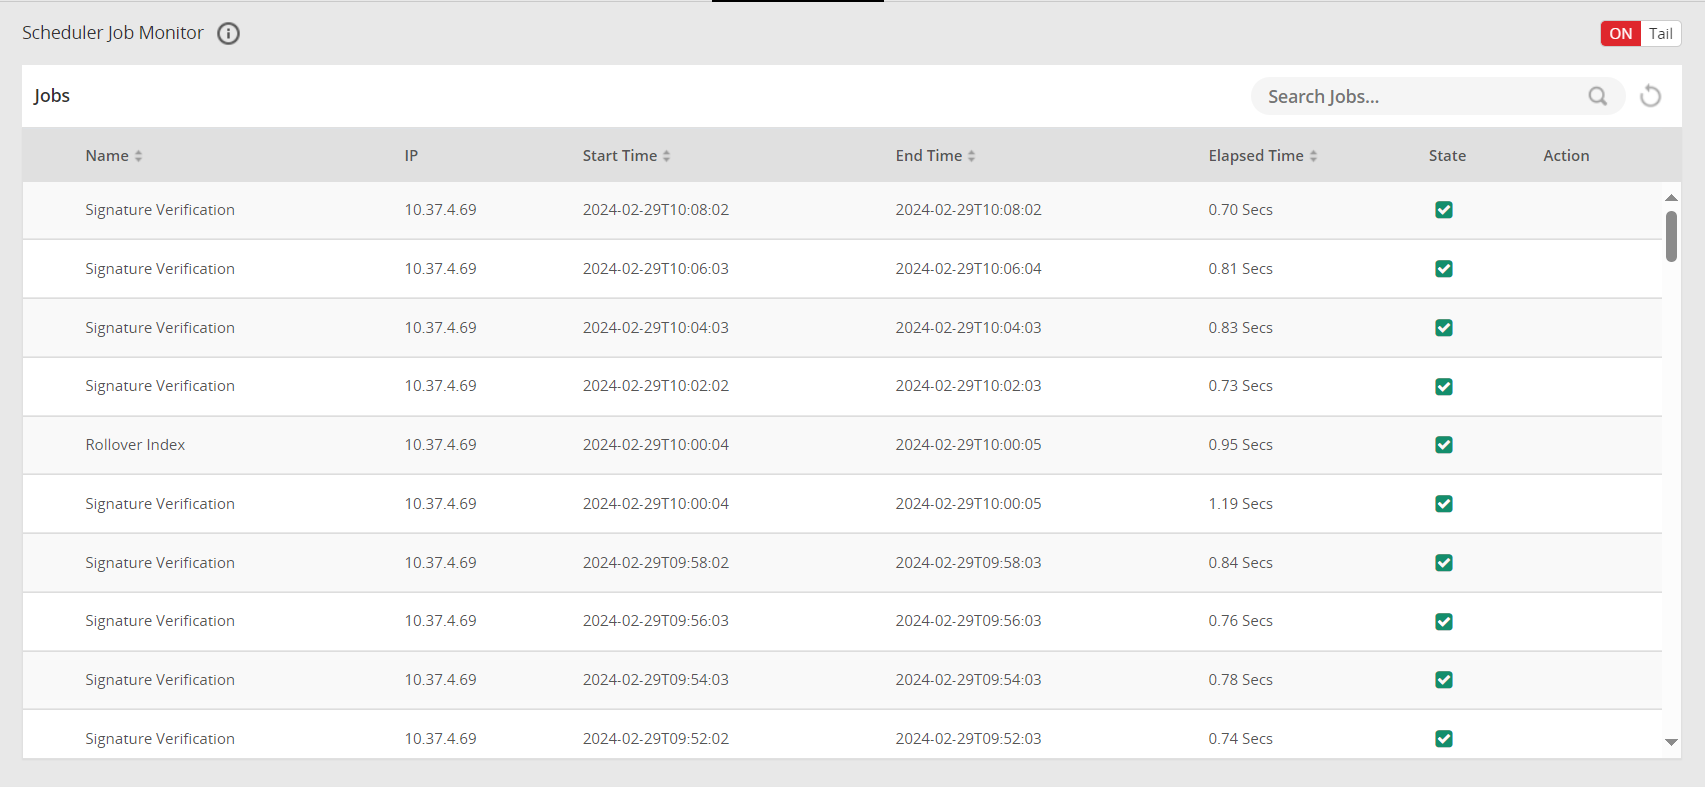Viewport: 1705px width, 787px height.
Task: Click state icon for 0.84 Secs job
Action: 1443,563
